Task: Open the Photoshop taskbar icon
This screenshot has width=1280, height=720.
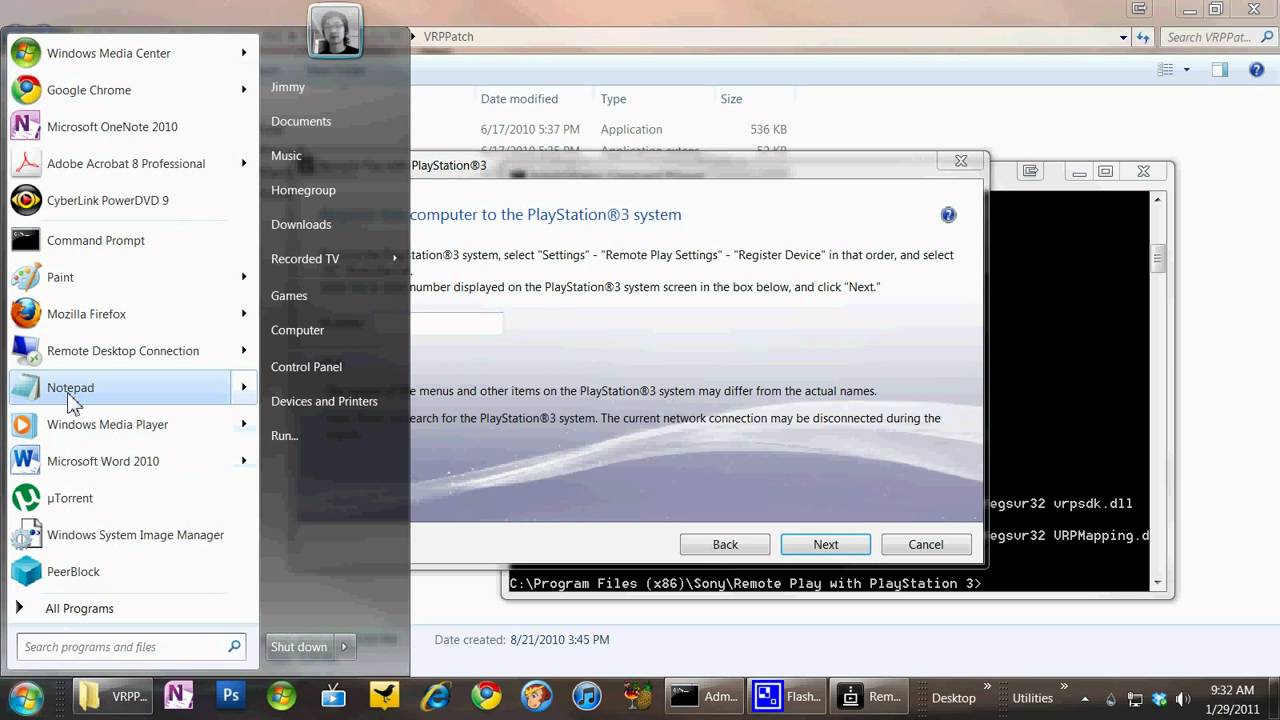Action: (x=232, y=696)
